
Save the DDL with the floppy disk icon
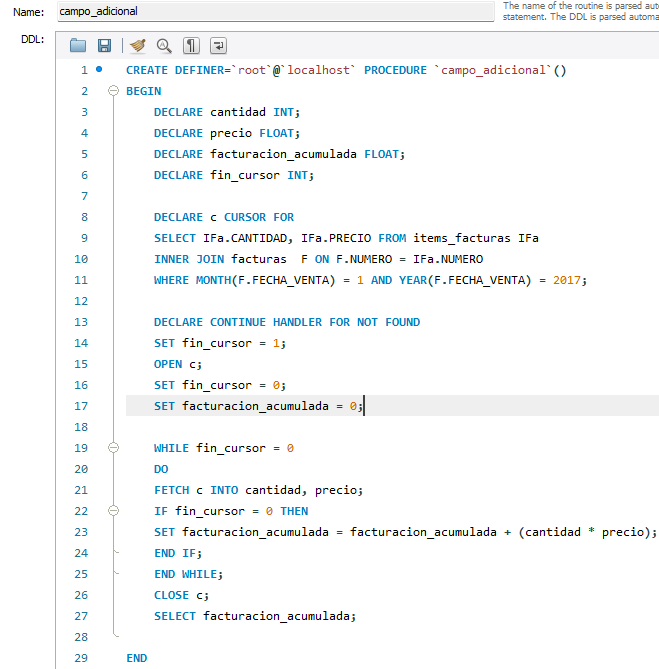coord(104,46)
